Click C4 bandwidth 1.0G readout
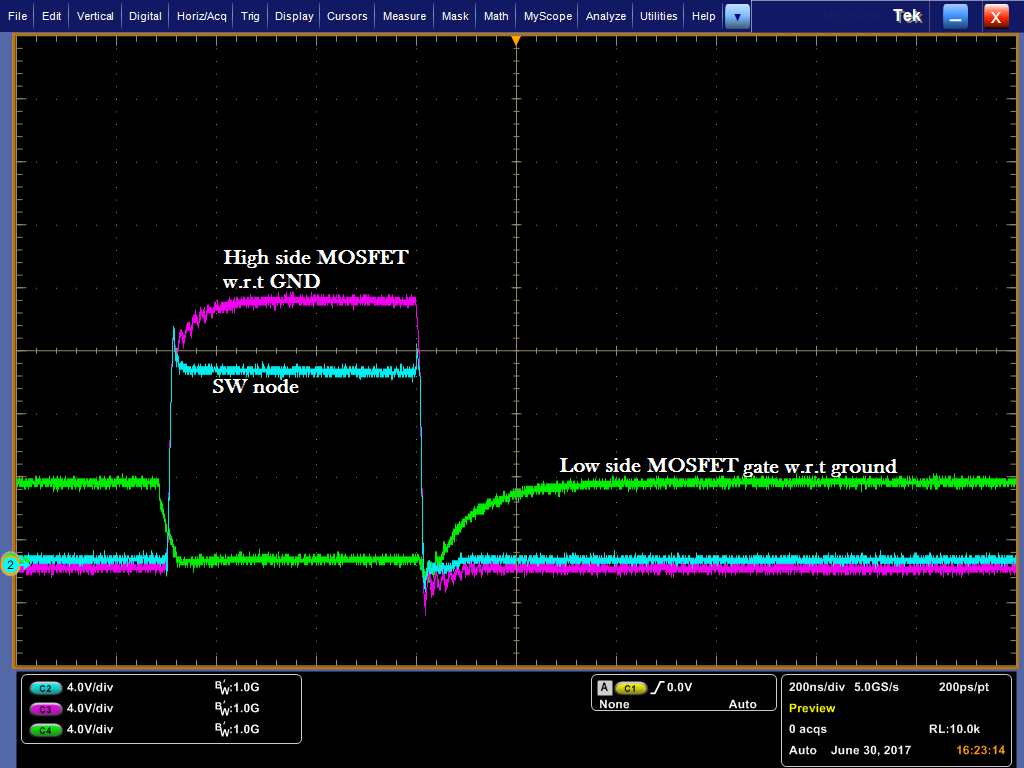 pyautogui.click(x=237, y=729)
